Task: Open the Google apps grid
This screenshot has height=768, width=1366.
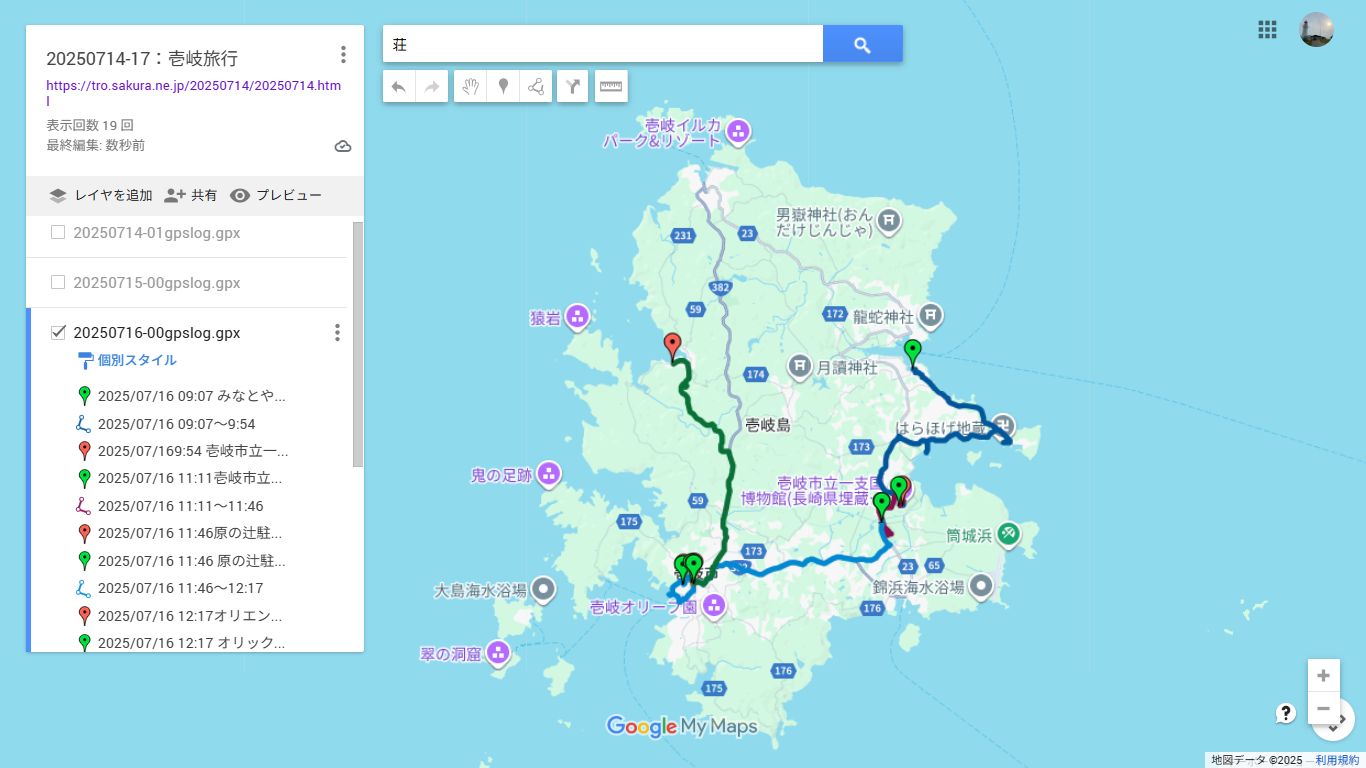Action: (1267, 30)
